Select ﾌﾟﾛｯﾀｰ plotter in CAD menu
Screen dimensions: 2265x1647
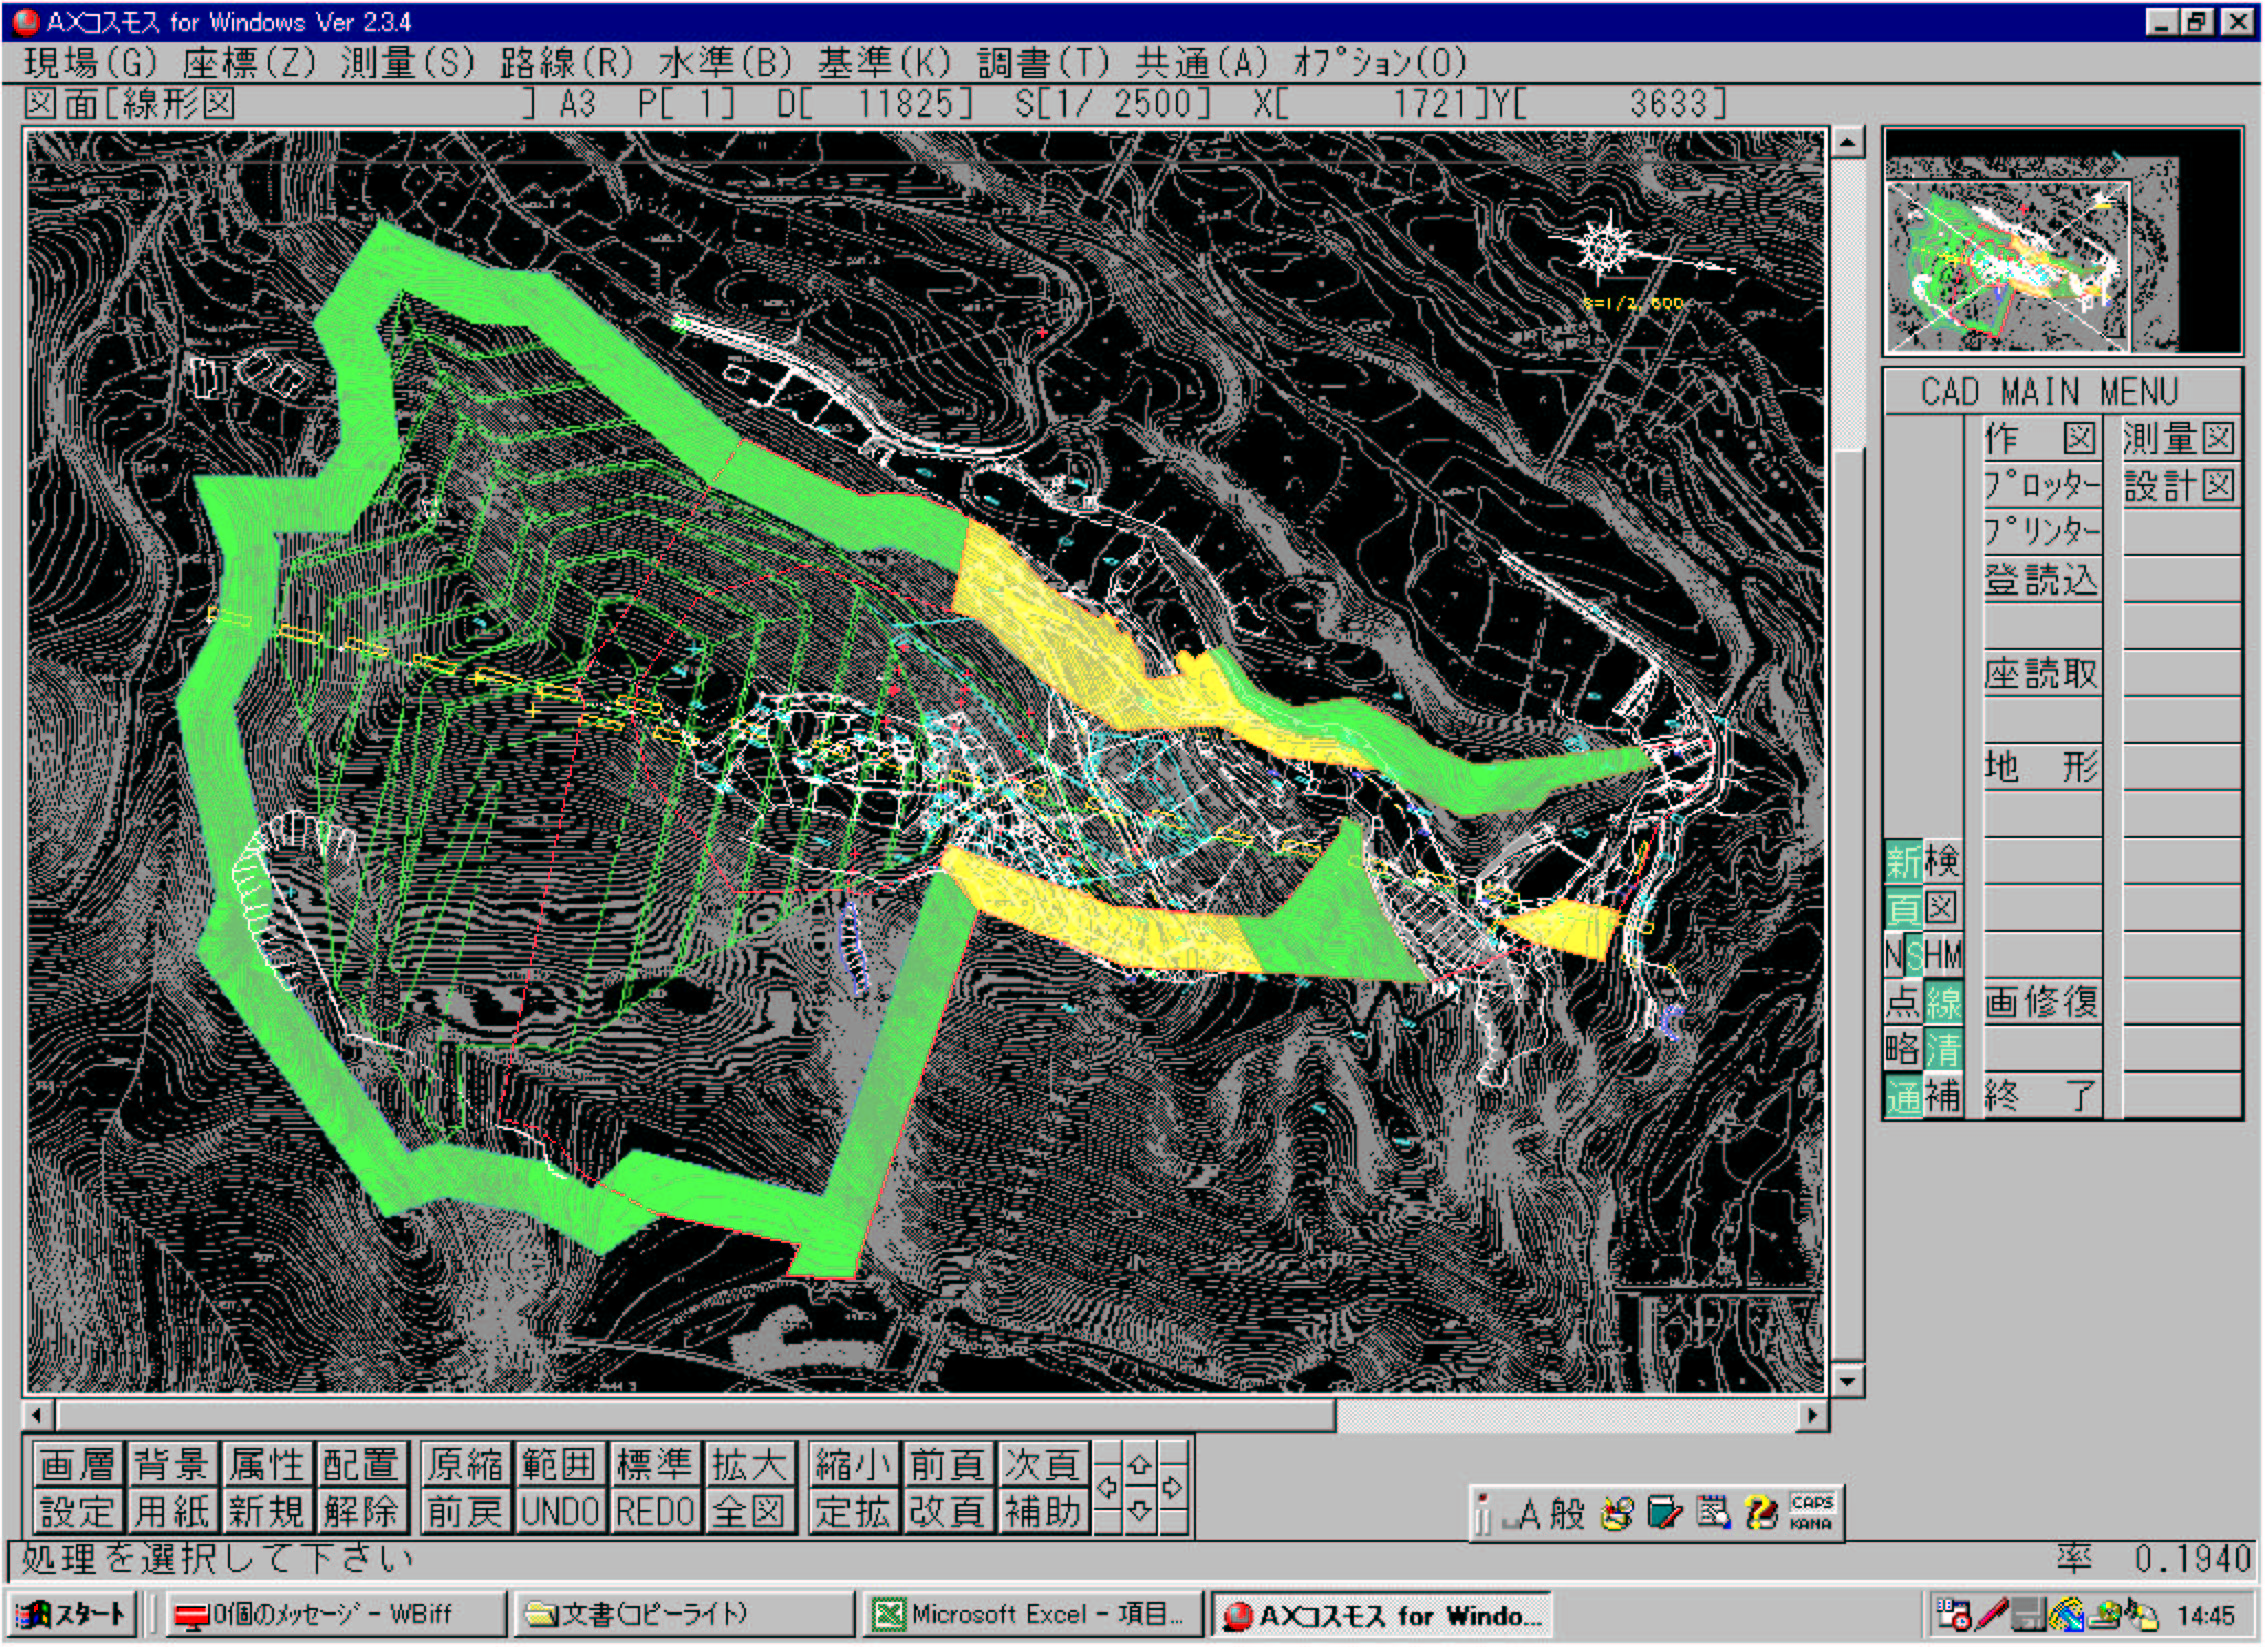[x=2041, y=485]
